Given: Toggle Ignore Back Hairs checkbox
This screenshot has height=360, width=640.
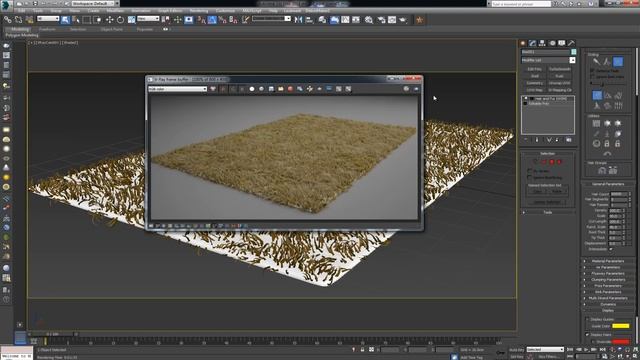Looking at the screenshot, I should pyautogui.click(x=592, y=76).
